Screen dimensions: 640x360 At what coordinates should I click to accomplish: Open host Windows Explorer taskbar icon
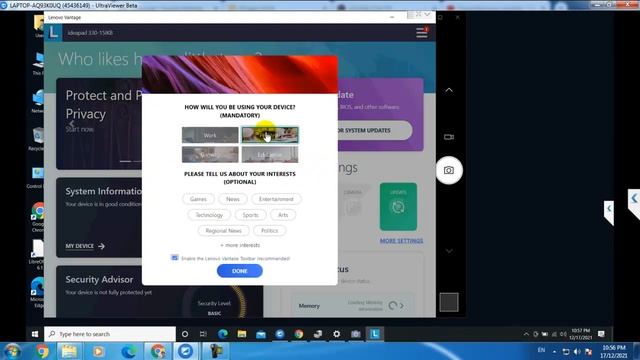pyautogui.click(x=69, y=351)
